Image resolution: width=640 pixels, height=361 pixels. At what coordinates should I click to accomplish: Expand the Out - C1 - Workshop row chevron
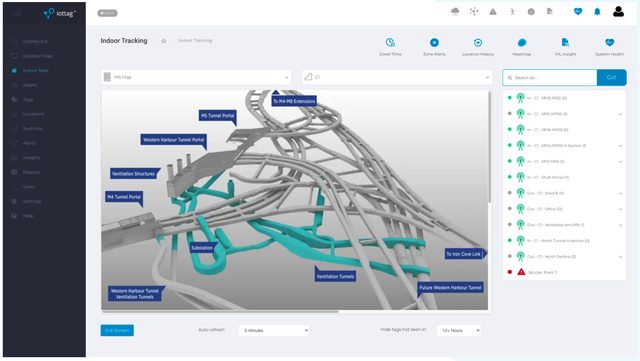[x=620, y=225]
